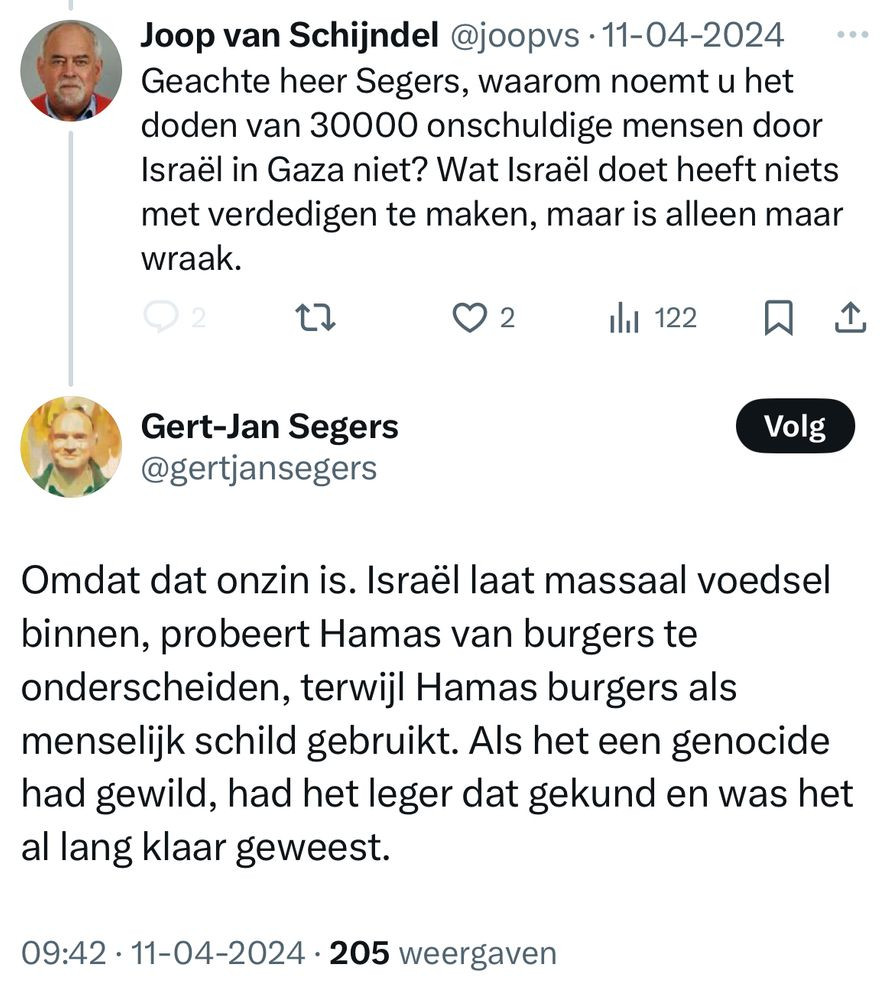Retweet Joop van Schijndel's post
Image resolution: width=894 pixels, height=1000 pixels.
(315, 318)
